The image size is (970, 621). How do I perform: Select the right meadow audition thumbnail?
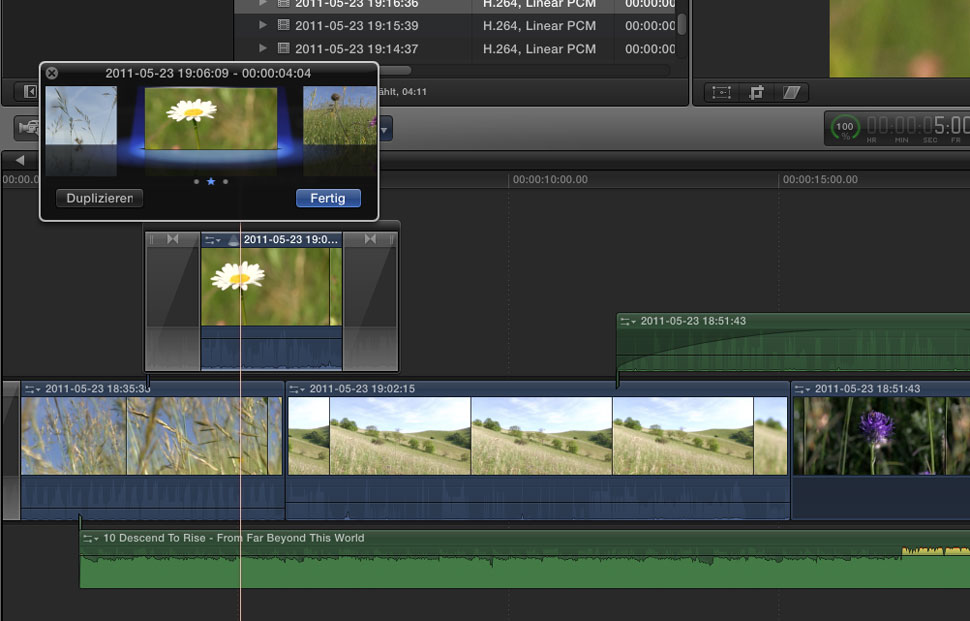click(339, 120)
